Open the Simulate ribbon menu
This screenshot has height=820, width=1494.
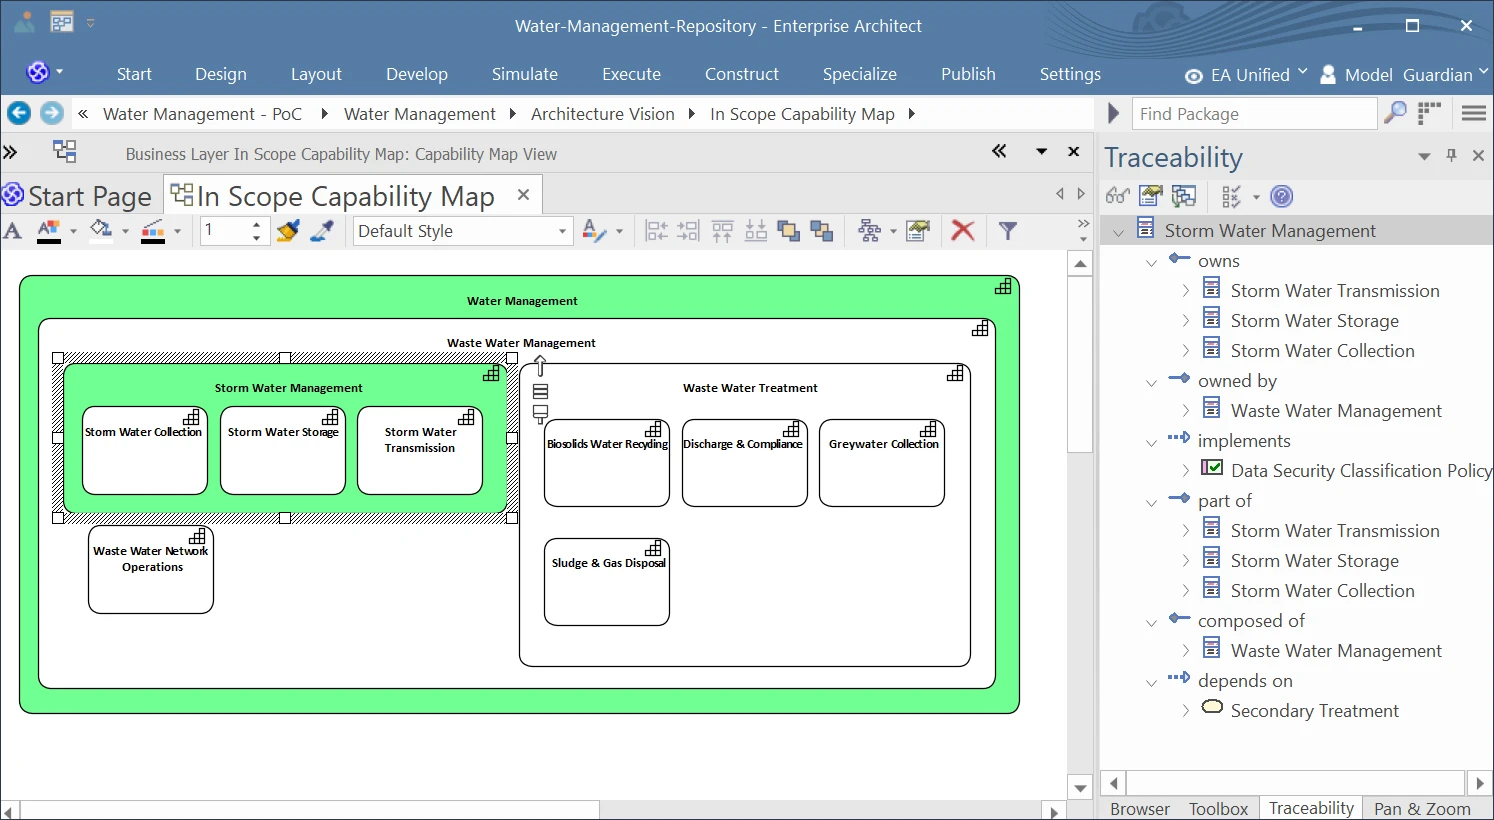524,74
